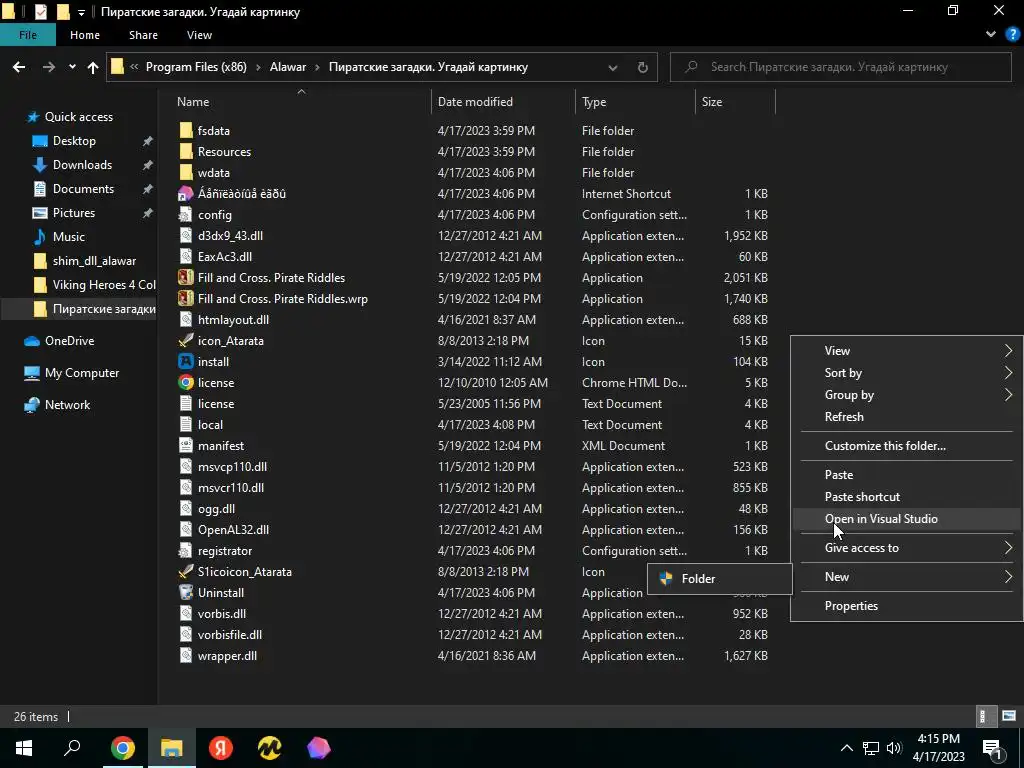Click the folder search input field
The width and height of the screenshot is (1024, 768).
pos(840,67)
